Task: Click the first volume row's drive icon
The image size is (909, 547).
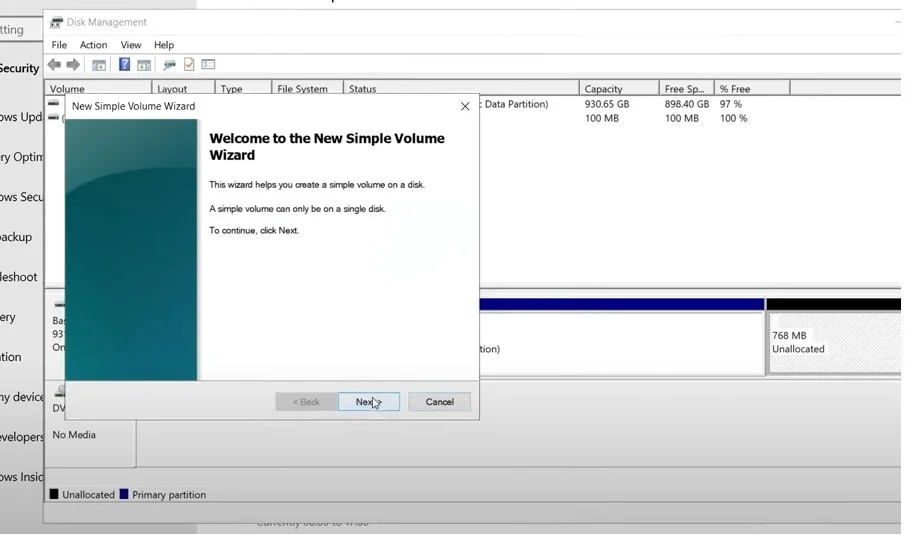Action: point(53,103)
